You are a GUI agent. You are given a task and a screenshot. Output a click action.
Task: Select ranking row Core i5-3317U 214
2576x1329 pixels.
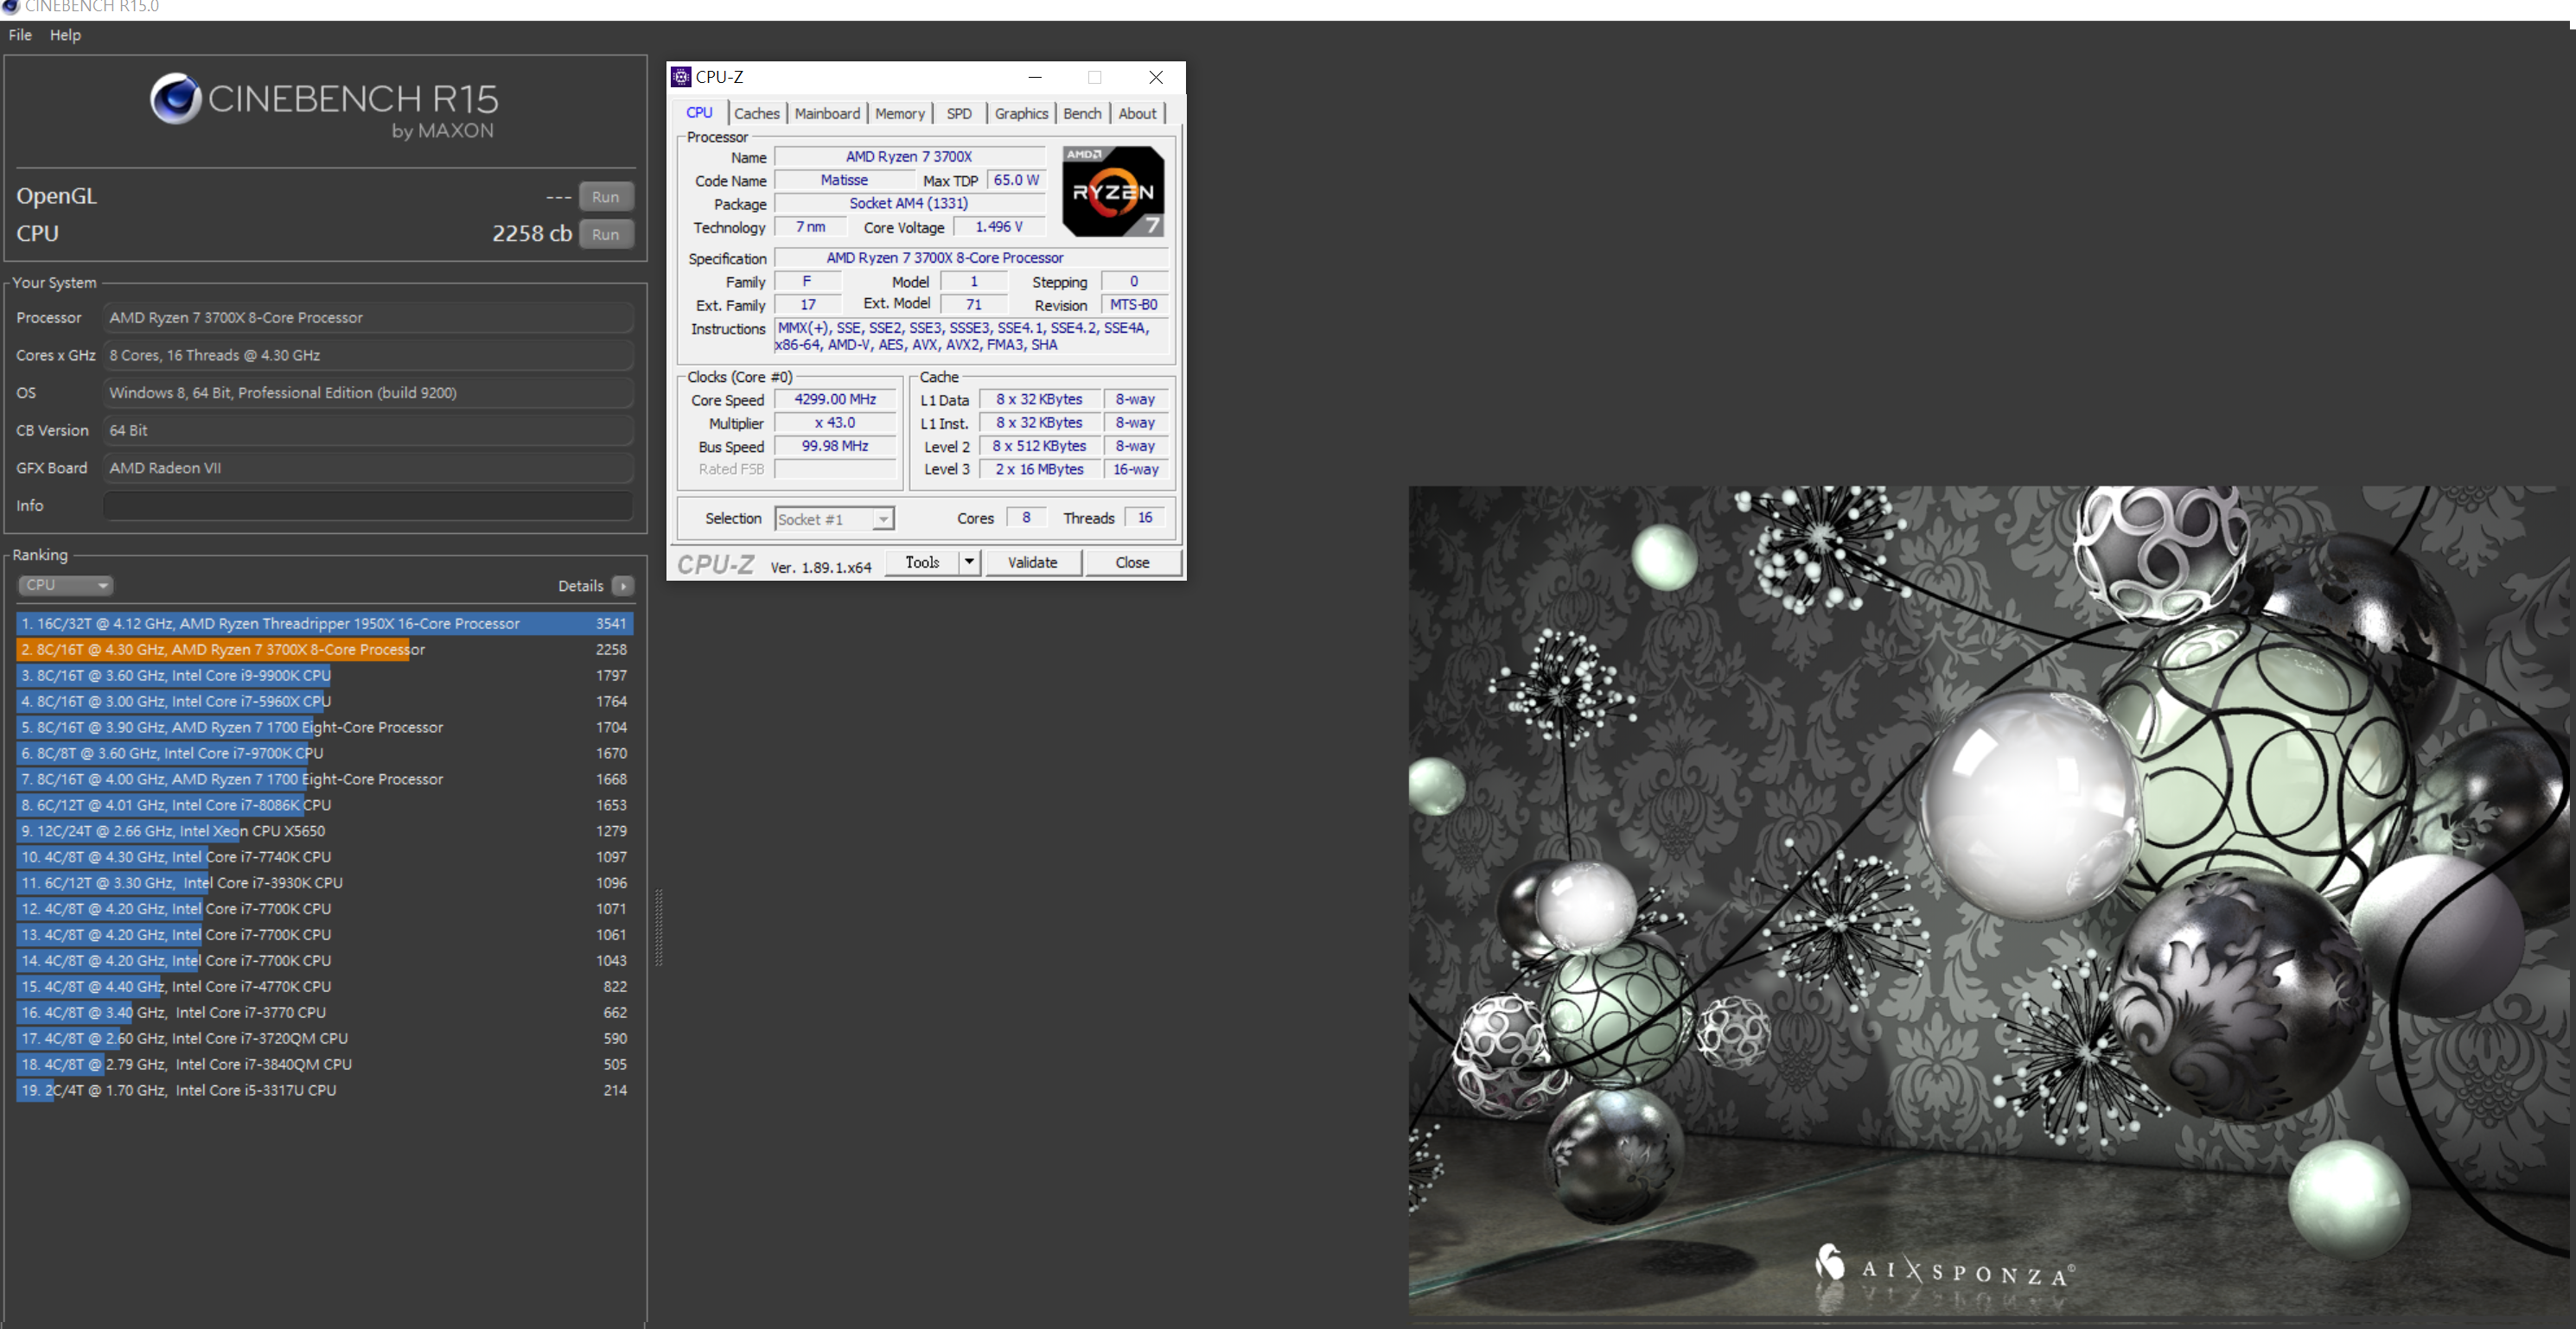324,1092
